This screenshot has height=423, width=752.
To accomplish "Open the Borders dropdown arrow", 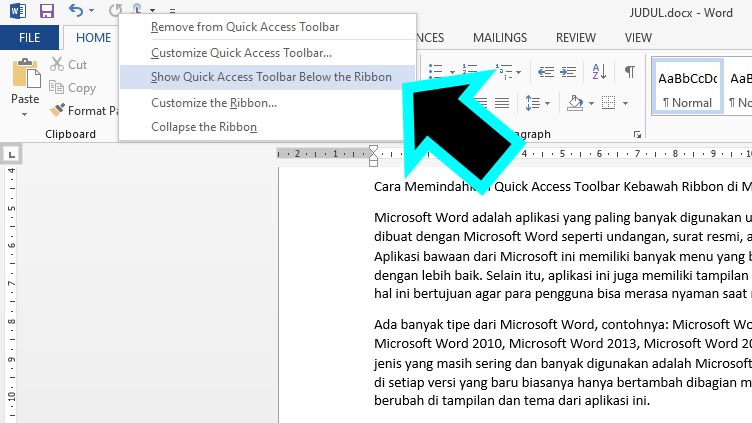I will (x=625, y=103).
